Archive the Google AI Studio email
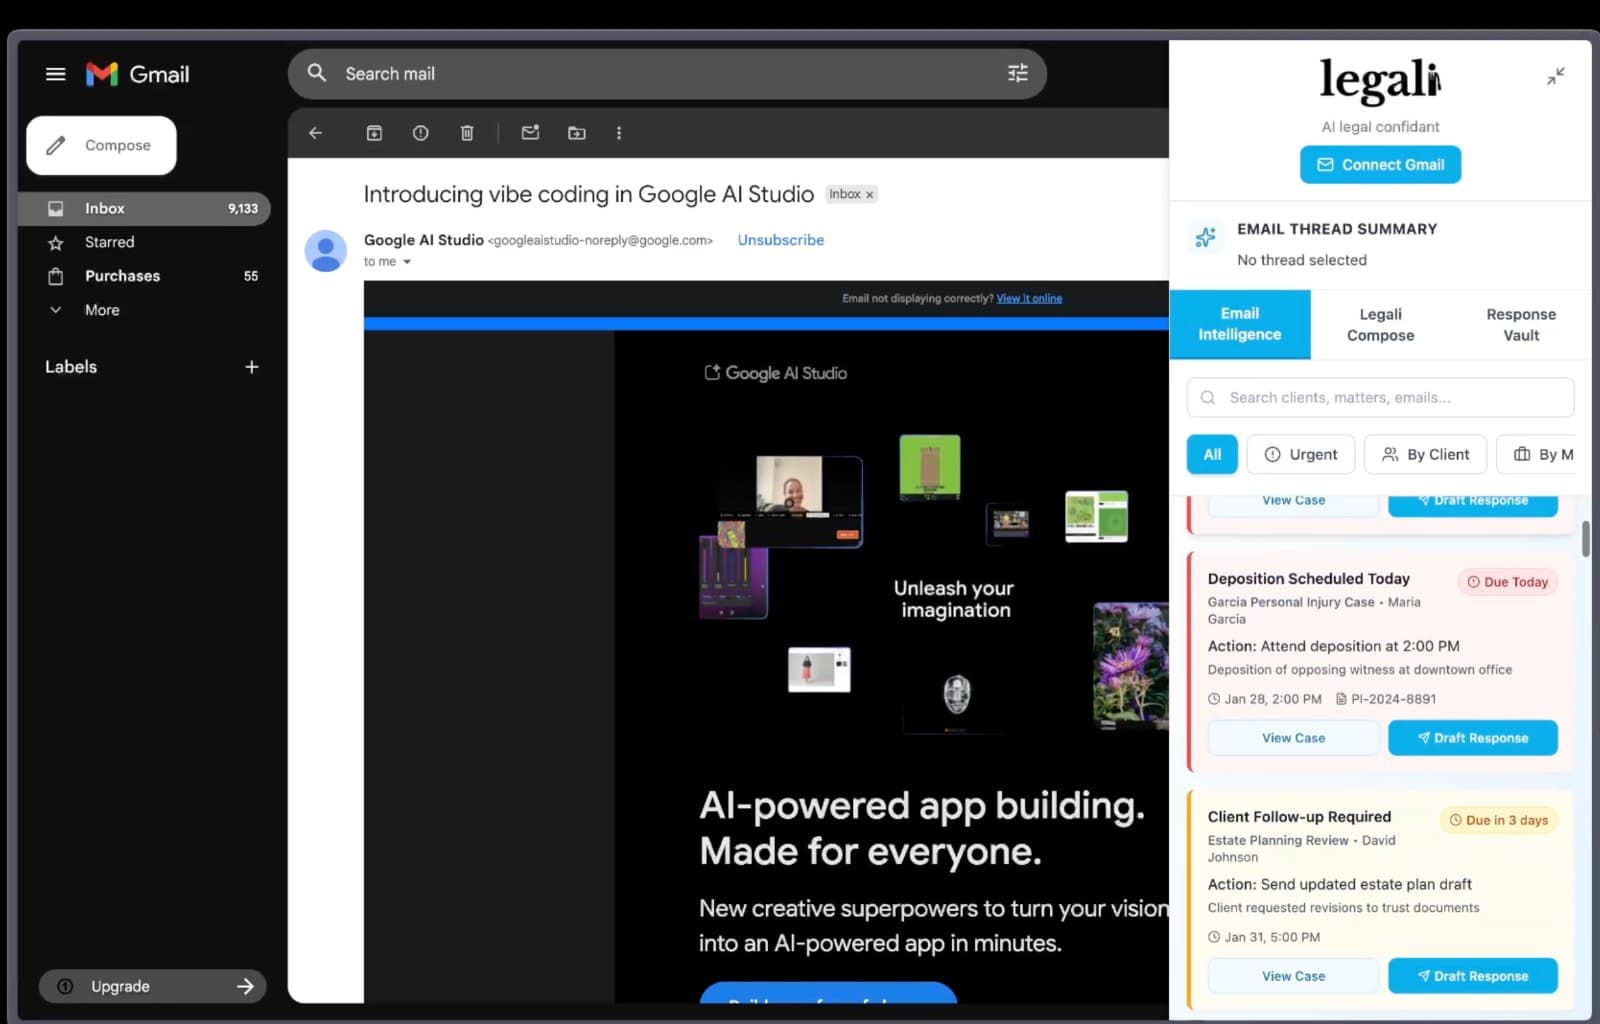The image size is (1600, 1024). pyautogui.click(x=374, y=132)
